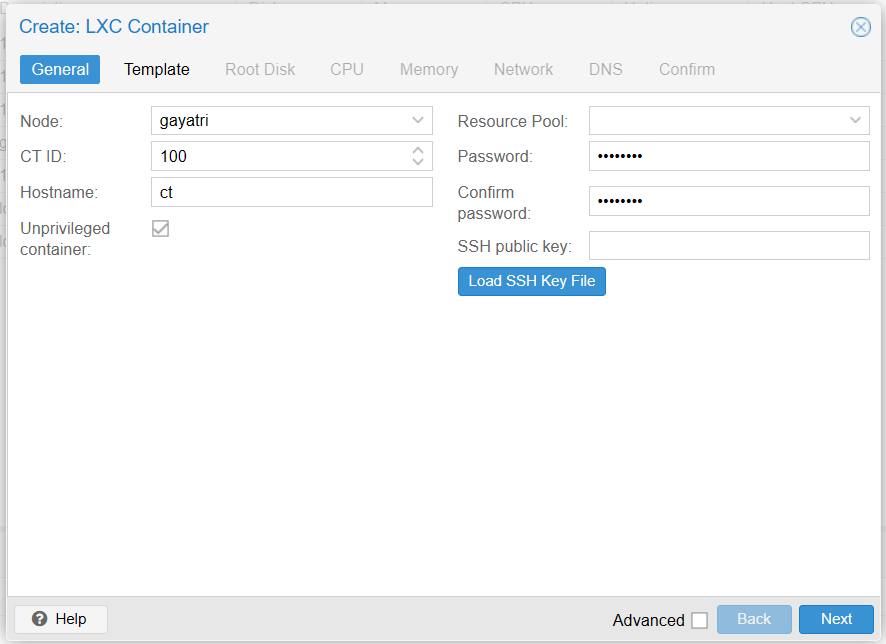This screenshot has width=886, height=644.
Task: Open the Help button with question icon
Action: [60, 619]
